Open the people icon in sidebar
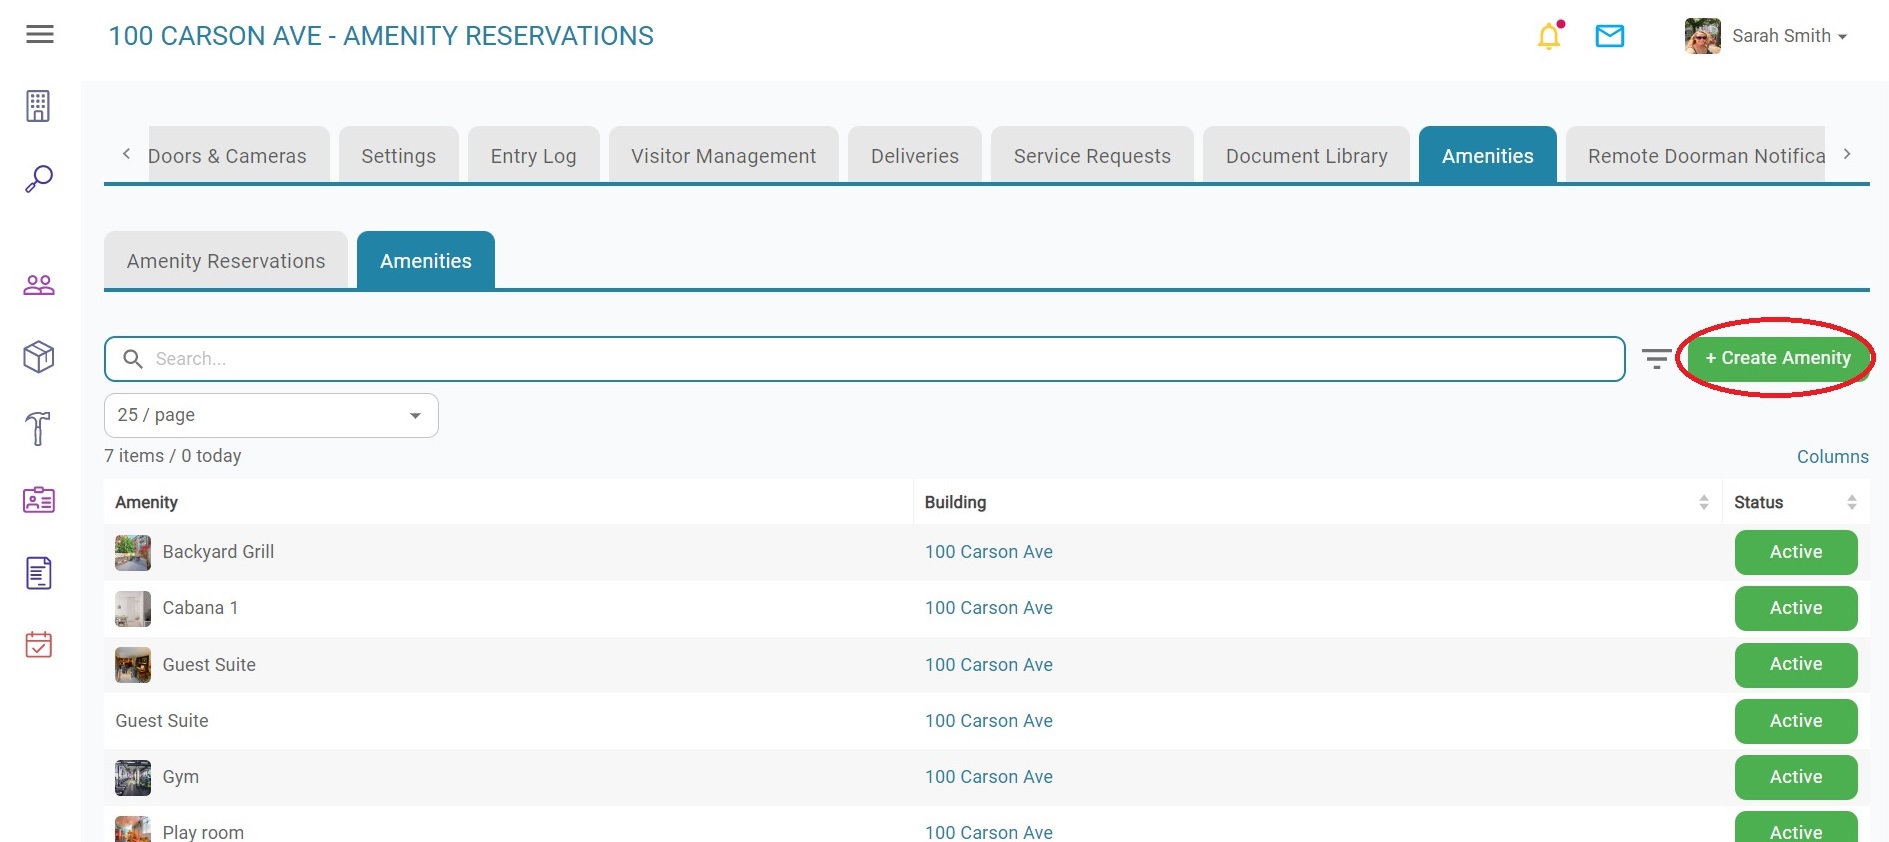This screenshot has width=1889, height=842. click(x=39, y=285)
